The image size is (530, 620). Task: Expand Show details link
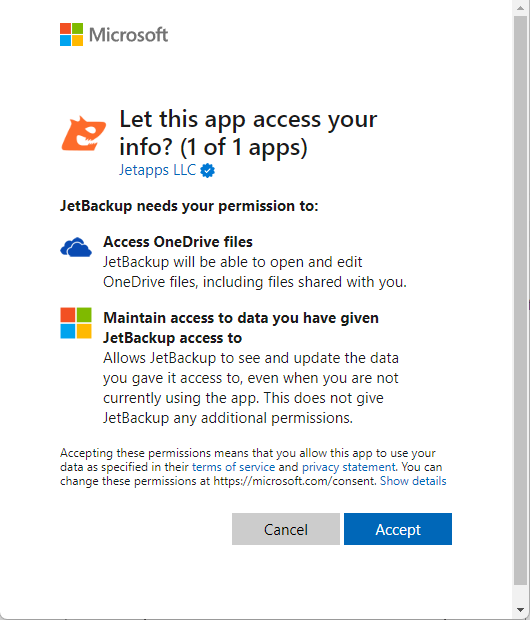(413, 481)
